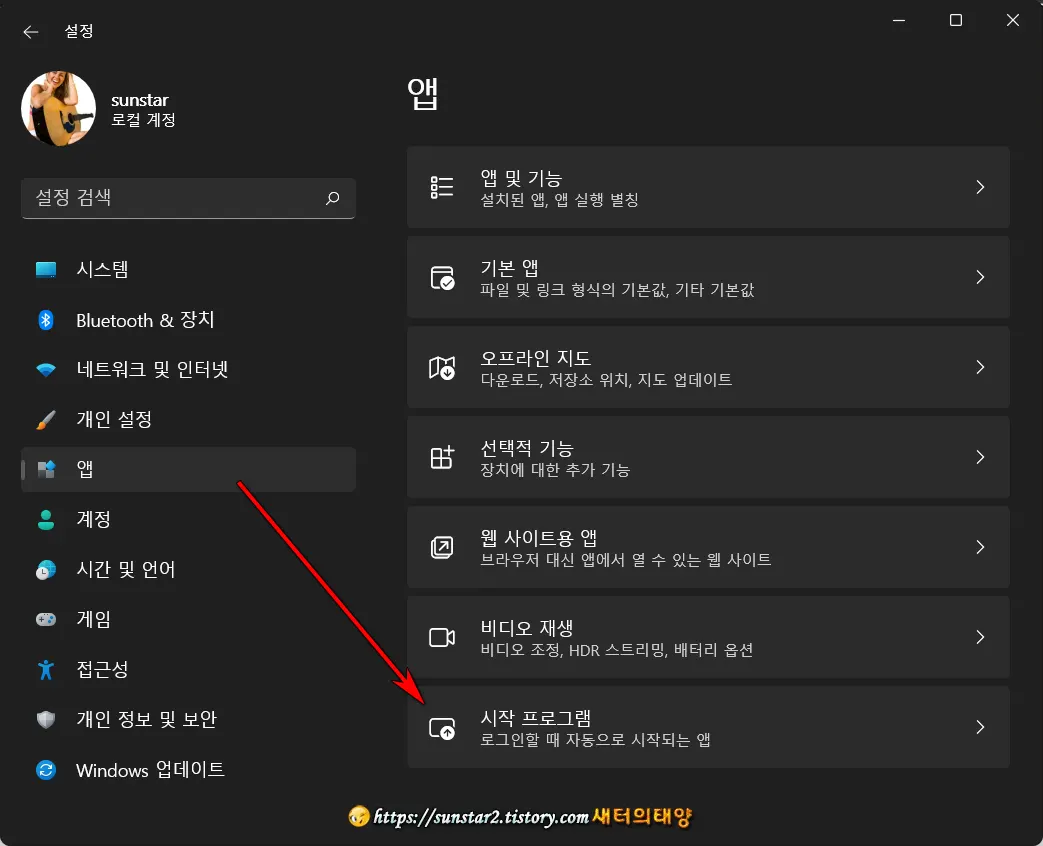Select the 오프라인 지도 map icon
Screen dimensions: 1043x846
point(442,367)
